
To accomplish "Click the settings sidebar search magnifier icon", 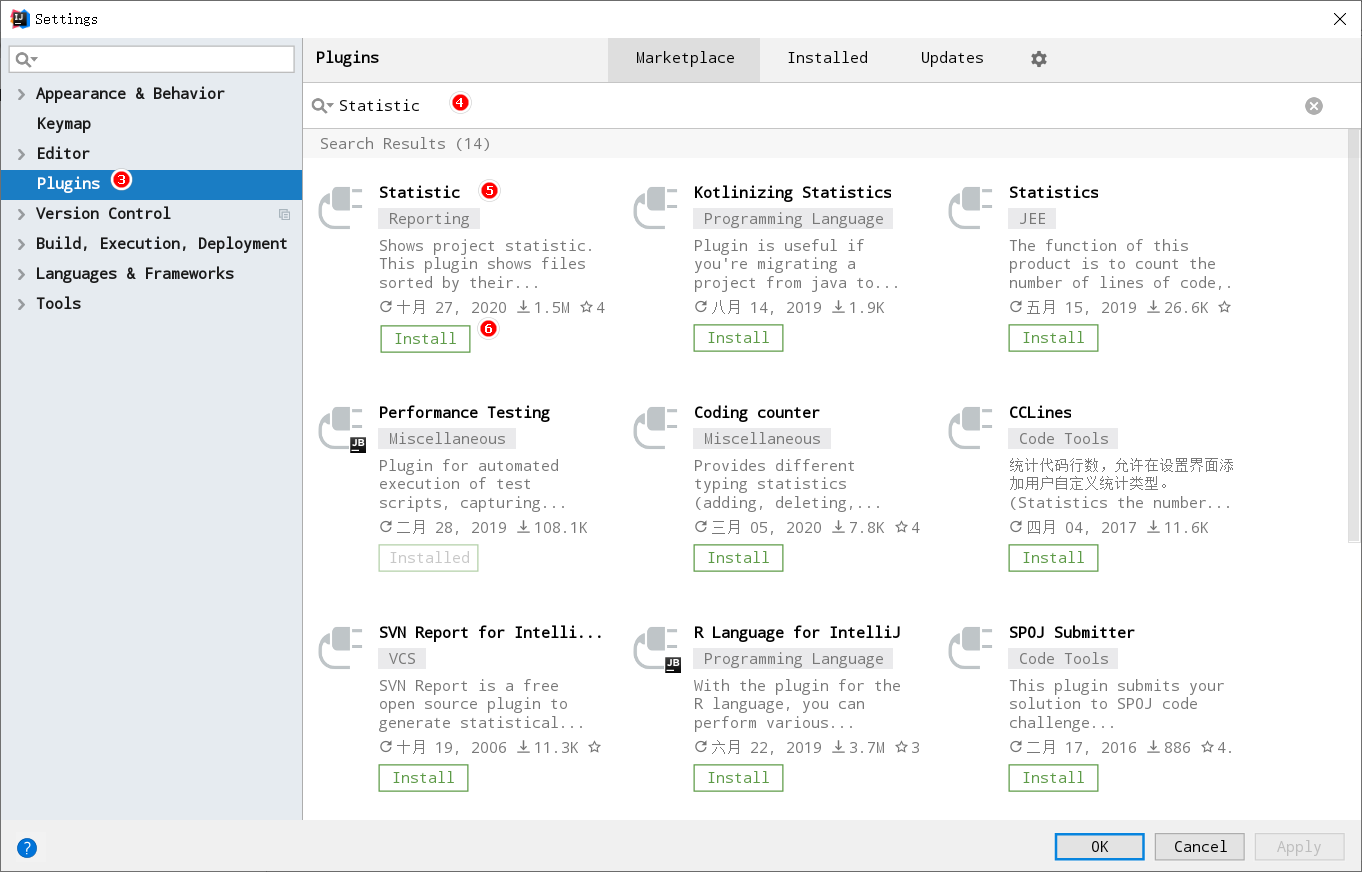I will [27, 60].
